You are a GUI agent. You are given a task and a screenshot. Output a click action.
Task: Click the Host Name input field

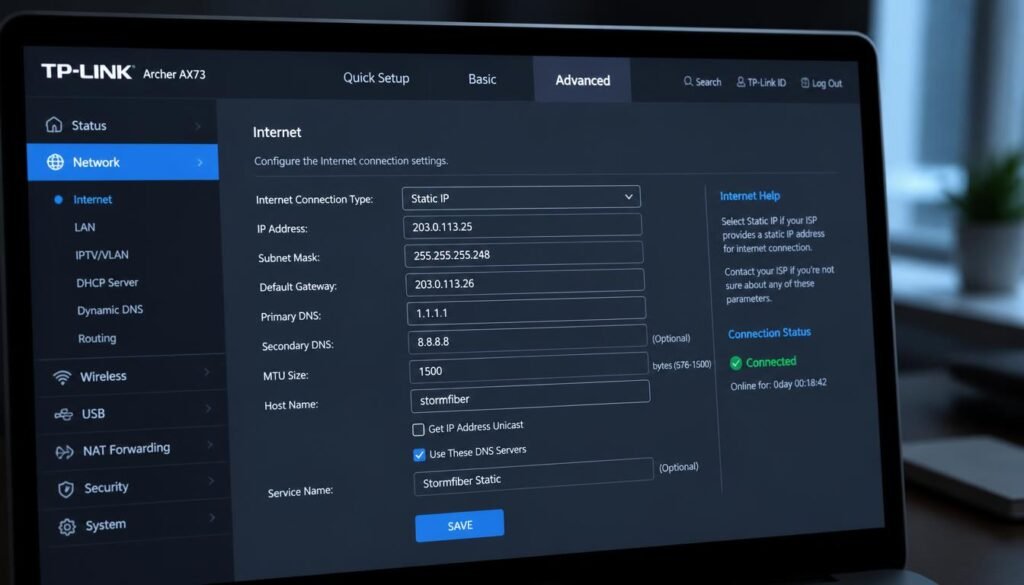pos(530,398)
